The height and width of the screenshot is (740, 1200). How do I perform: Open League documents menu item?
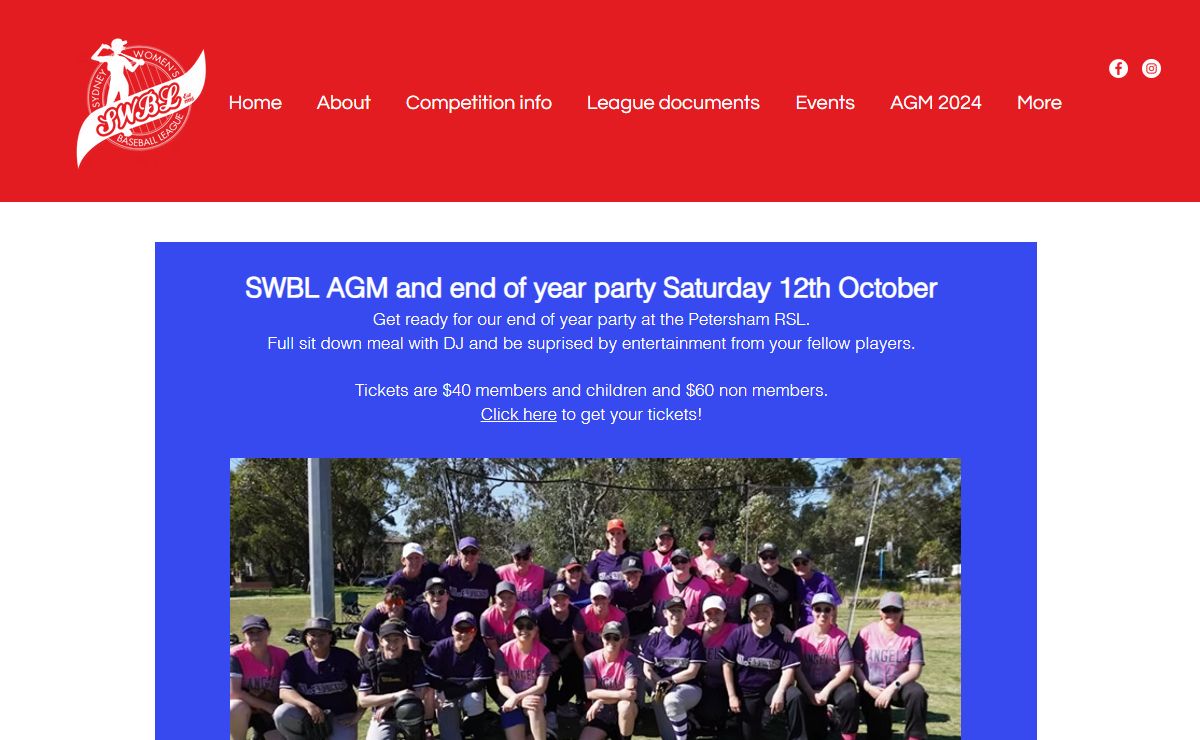[673, 103]
